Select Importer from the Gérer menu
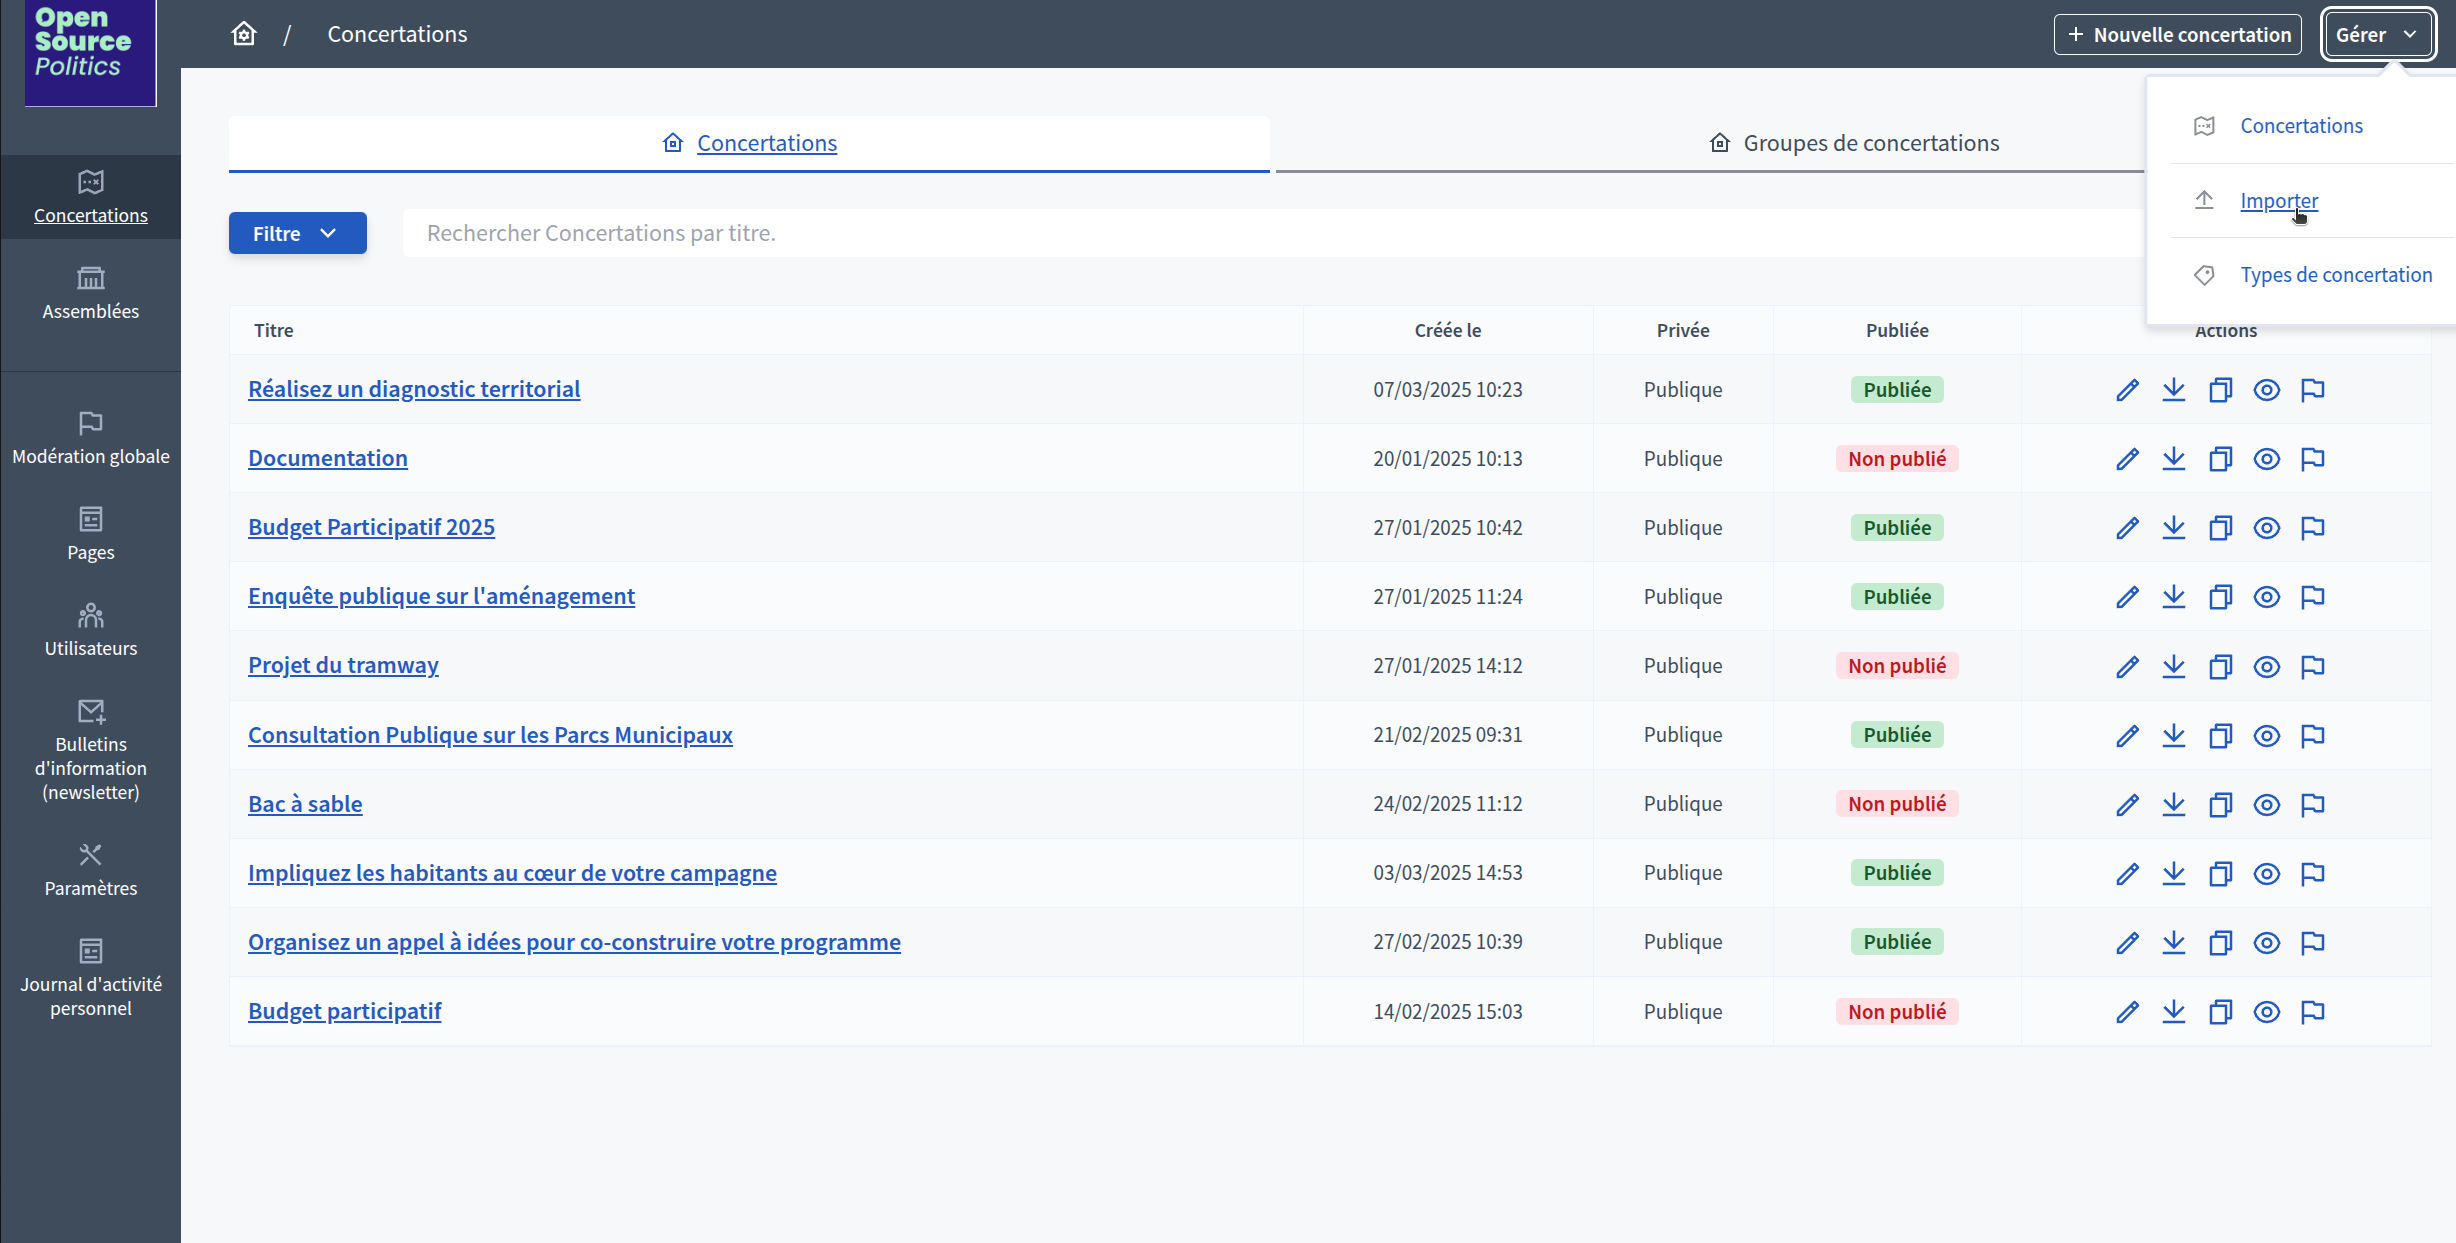The height and width of the screenshot is (1243, 2456). point(2278,201)
